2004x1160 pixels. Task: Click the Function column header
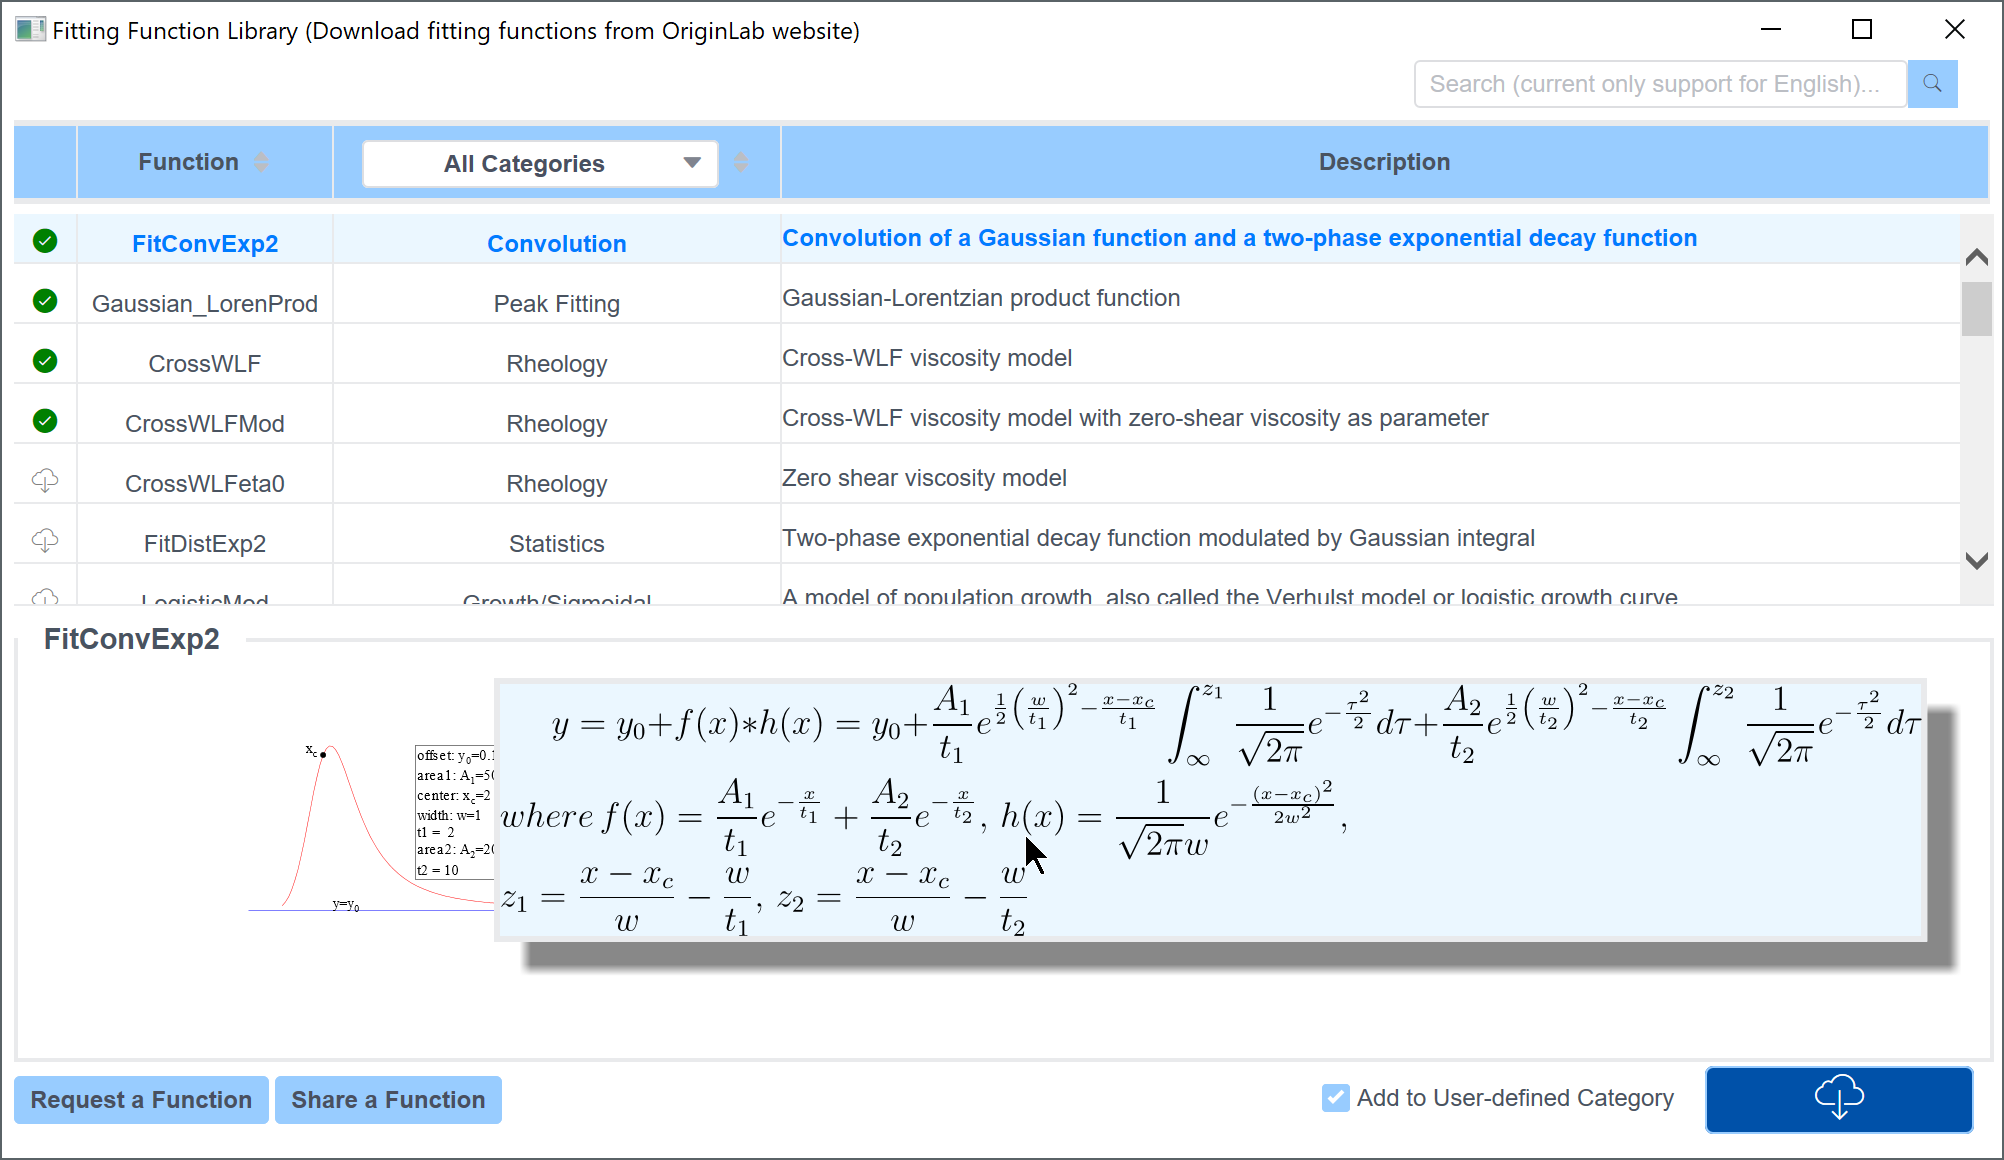pos(204,162)
